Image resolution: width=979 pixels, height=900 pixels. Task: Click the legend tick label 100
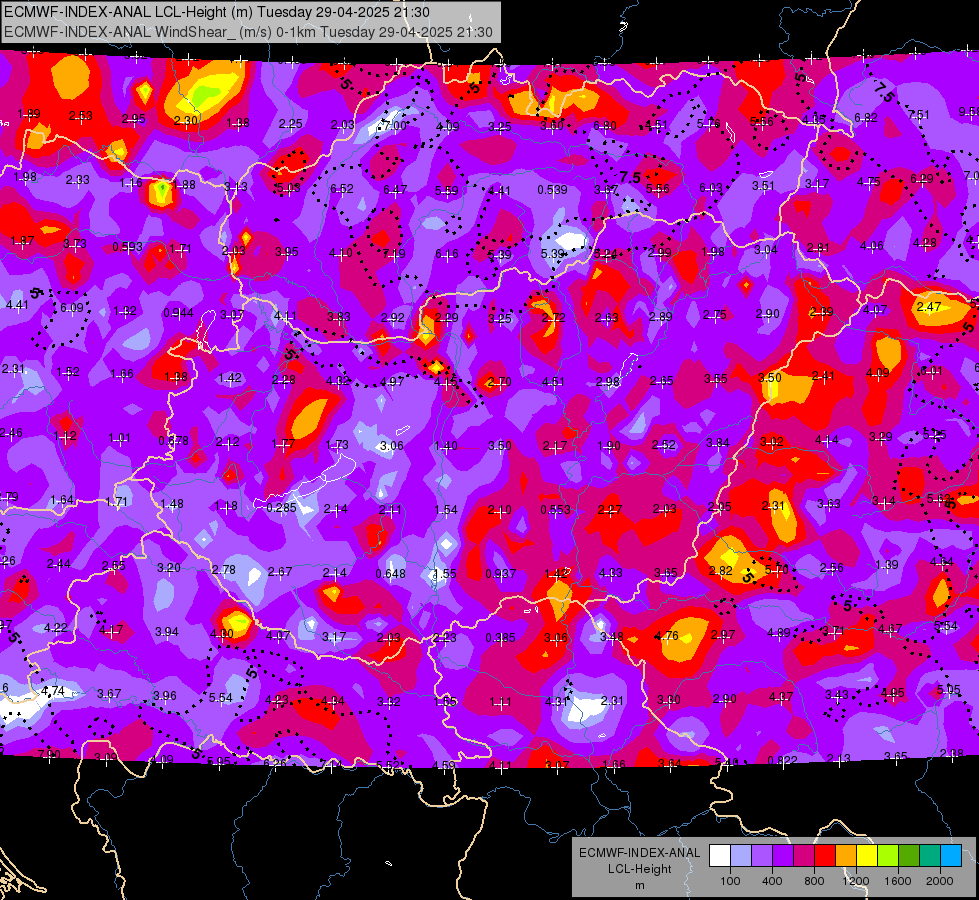(x=730, y=881)
